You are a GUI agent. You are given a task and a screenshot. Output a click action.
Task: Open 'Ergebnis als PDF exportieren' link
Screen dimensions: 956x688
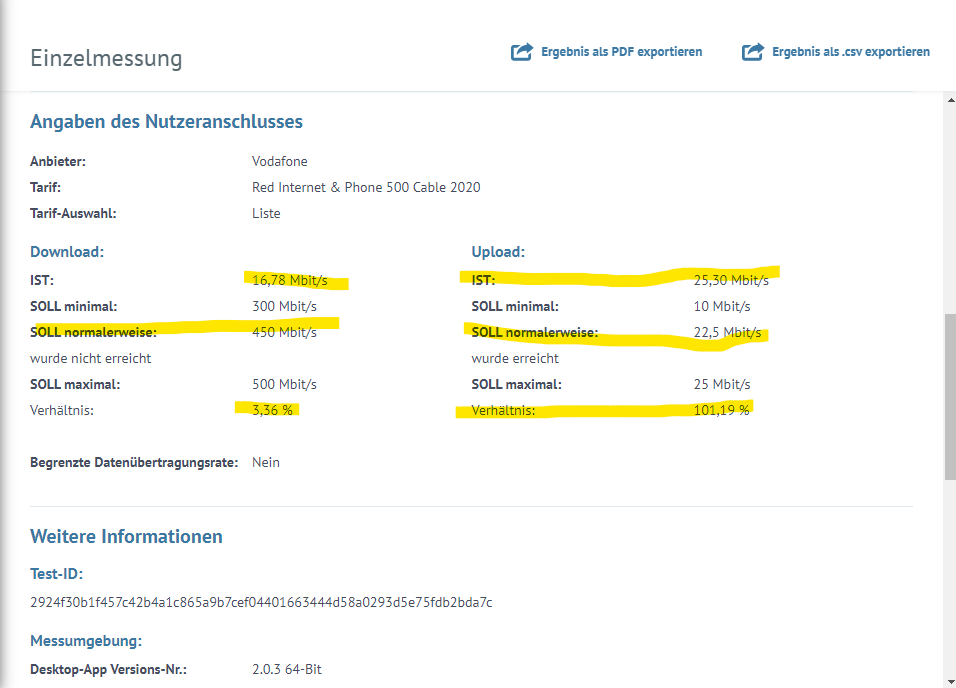(x=621, y=52)
